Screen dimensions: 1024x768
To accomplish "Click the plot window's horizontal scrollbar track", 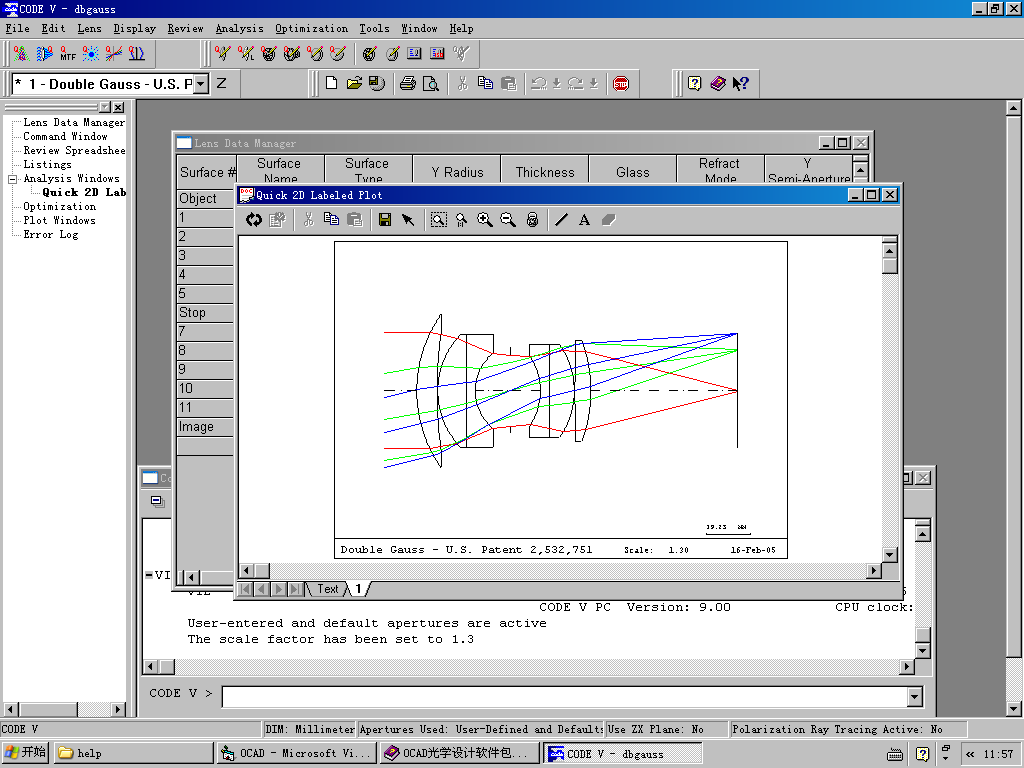I will (x=560, y=571).
